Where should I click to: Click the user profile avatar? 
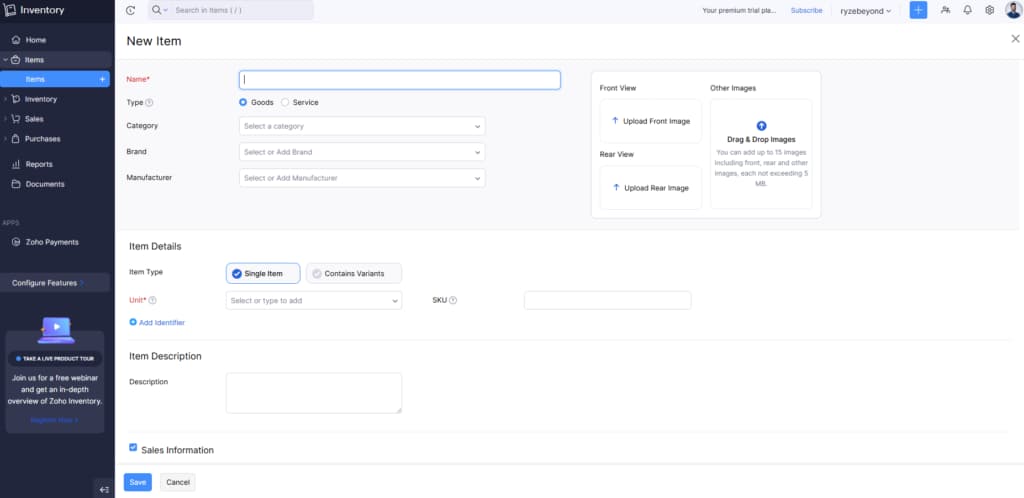tap(1013, 10)
